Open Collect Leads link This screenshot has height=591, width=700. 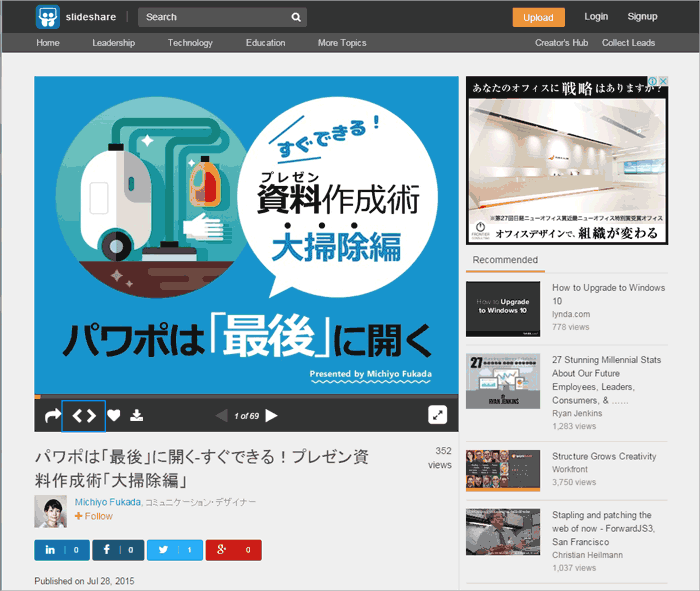tap(628, 43)
